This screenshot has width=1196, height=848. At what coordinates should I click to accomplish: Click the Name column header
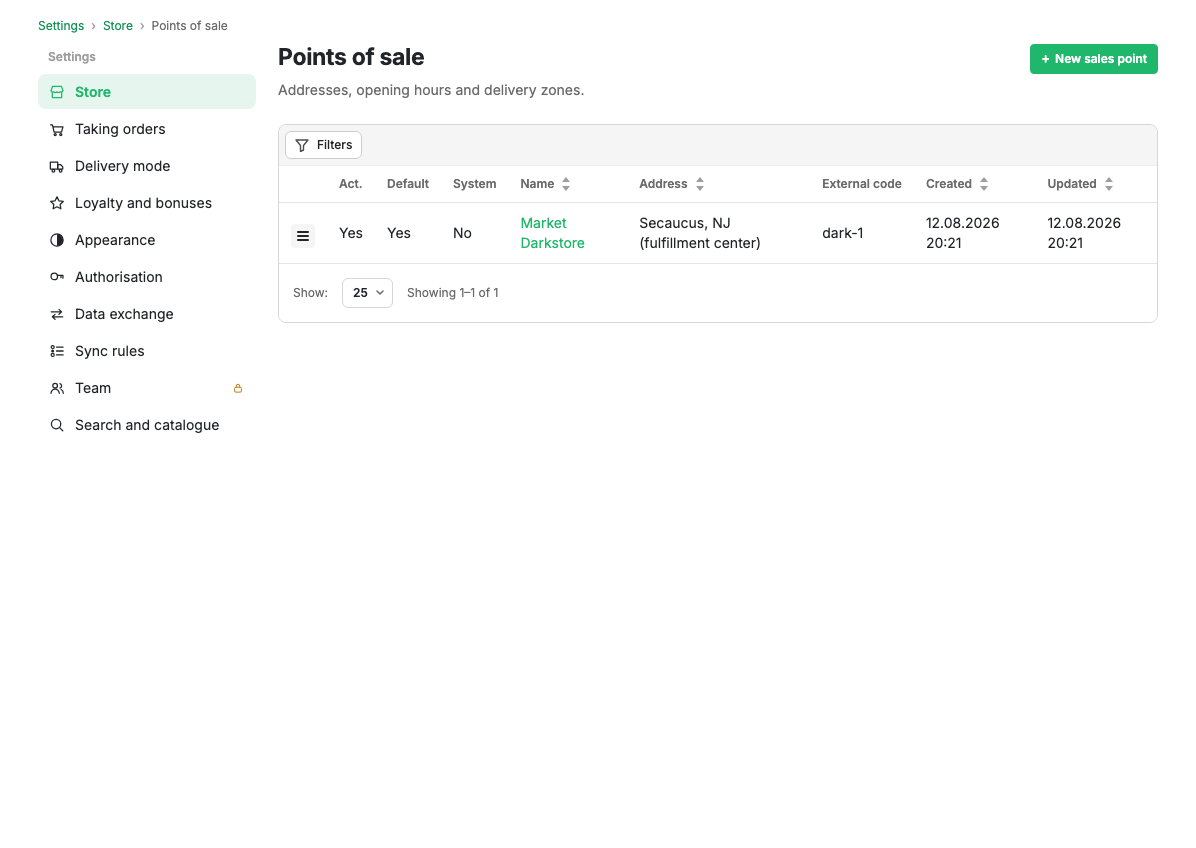click(x=537, y=184)
